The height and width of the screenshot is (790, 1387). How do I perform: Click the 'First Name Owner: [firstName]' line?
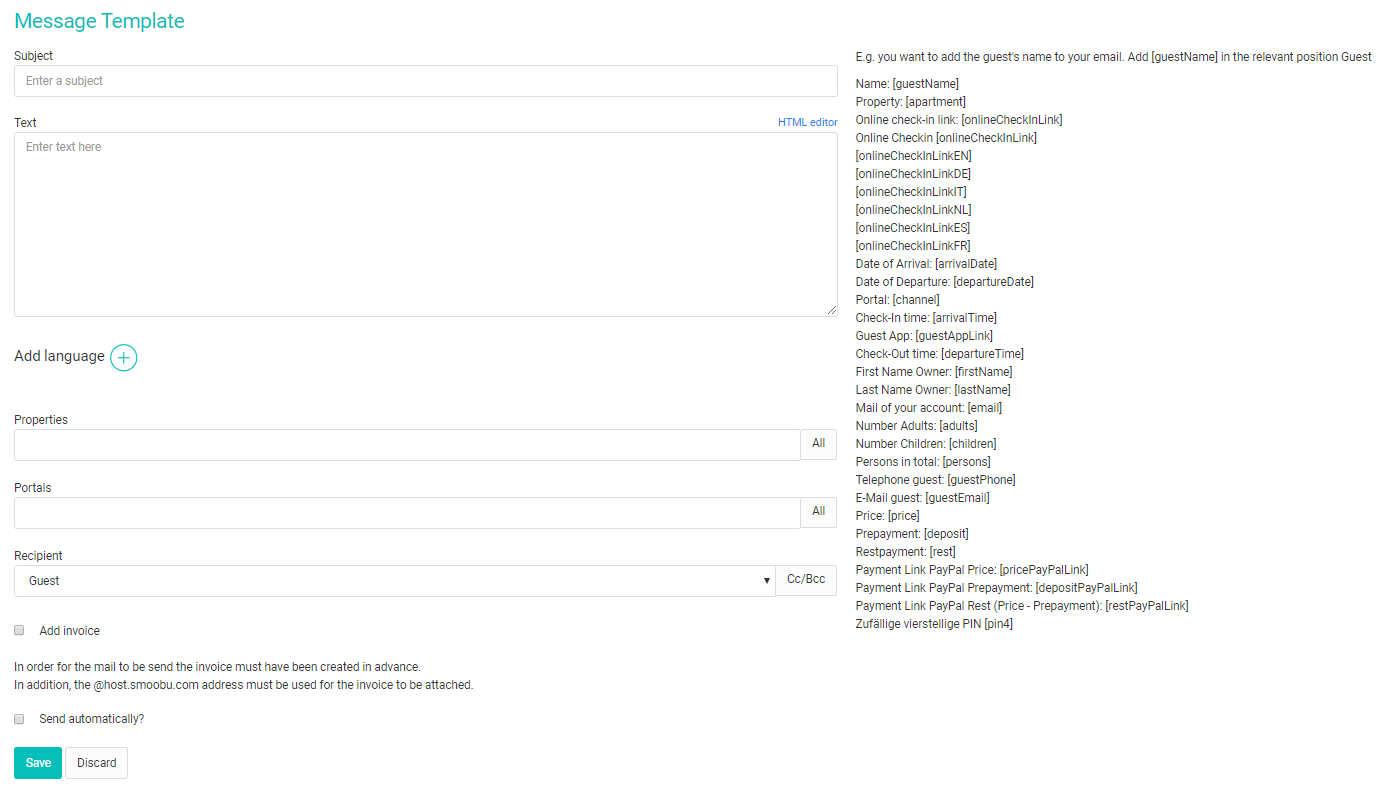point(934,372)
